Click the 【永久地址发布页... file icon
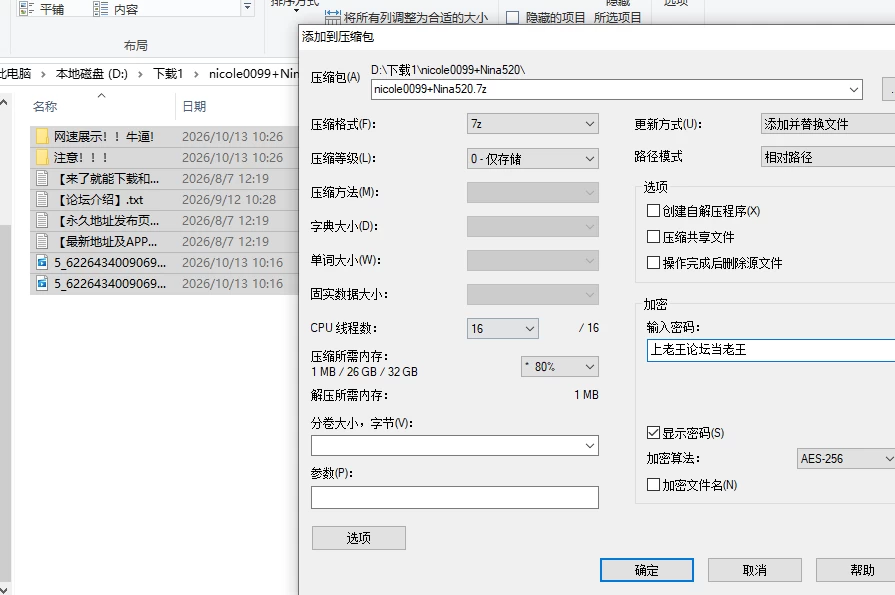The height and width of the screenshot is (595, 895). 42,220
